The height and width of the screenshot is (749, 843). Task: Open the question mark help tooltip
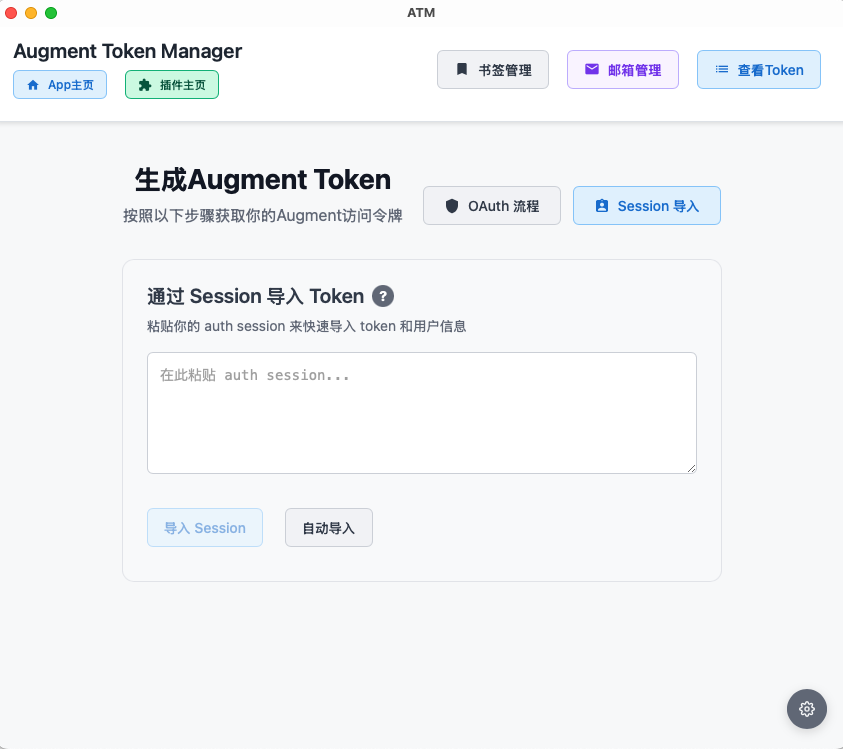tap(382, 296)
